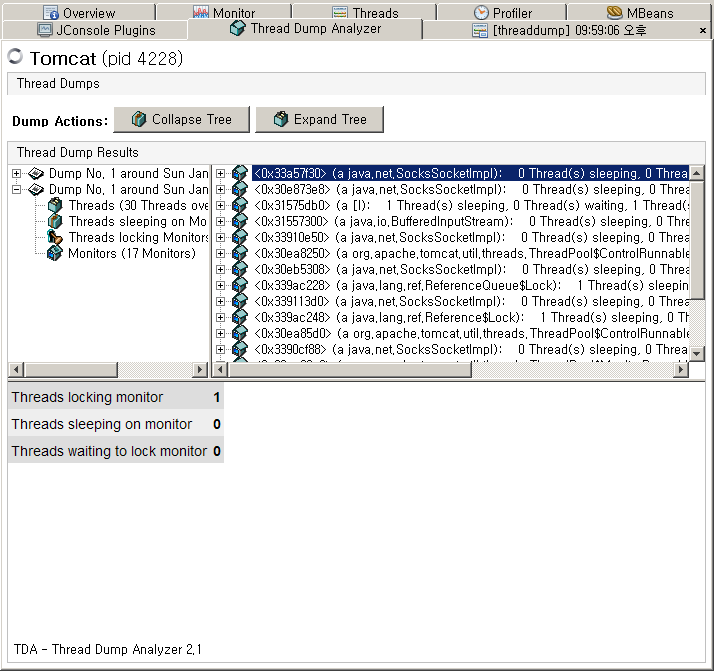This screenshot has width=714, height=671.
Task: Select the second Dump No. 1 icon
Action: tap(36, 189)
